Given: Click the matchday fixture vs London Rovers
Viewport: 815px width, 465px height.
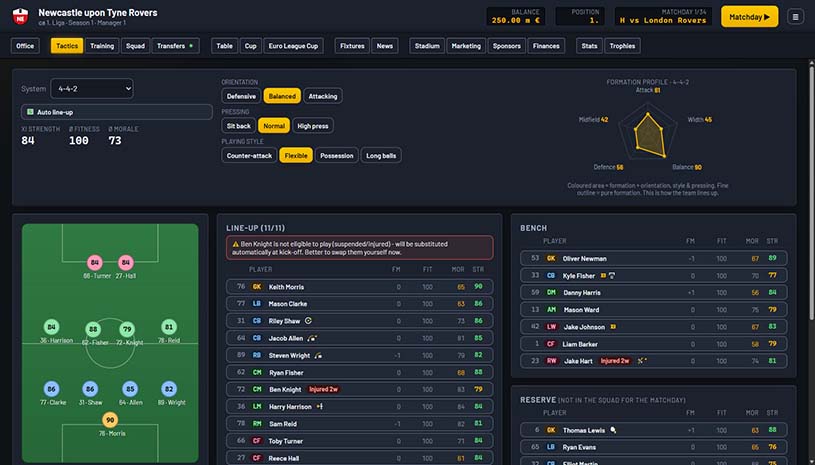Looking at the screenshot, I should [663, 17].
